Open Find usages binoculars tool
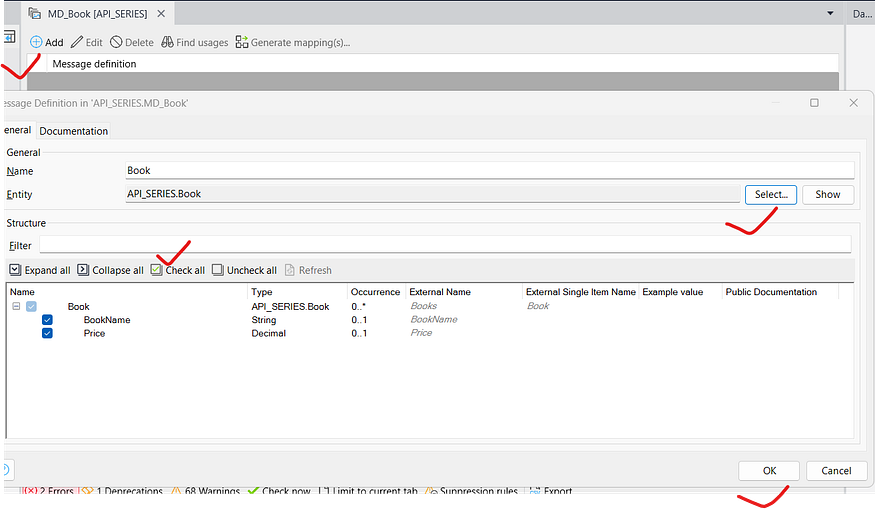 [167, 43]
